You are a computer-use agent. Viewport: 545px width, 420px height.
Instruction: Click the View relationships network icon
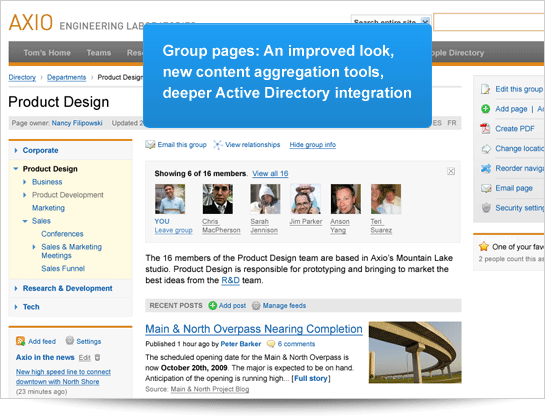click(x=218, y=145)
